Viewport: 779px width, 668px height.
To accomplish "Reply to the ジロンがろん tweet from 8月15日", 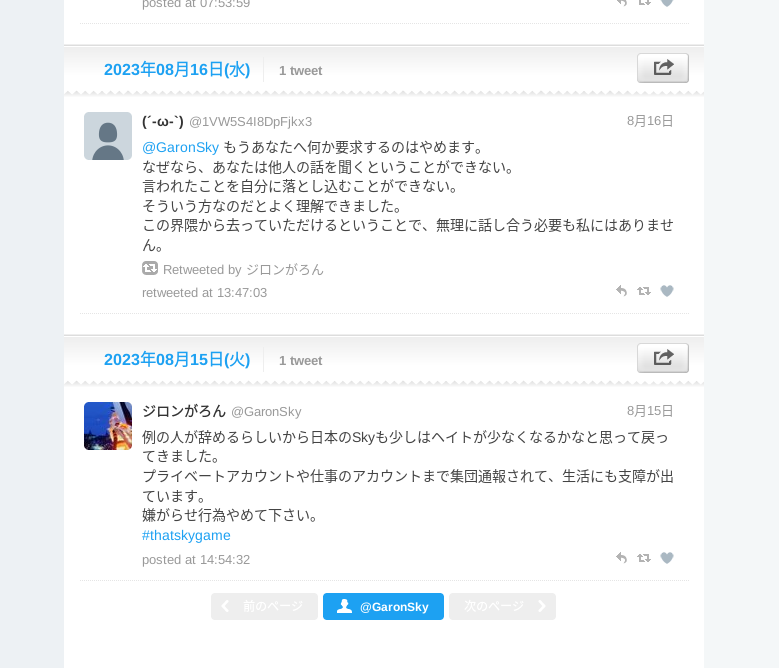I will pos(621,558).
